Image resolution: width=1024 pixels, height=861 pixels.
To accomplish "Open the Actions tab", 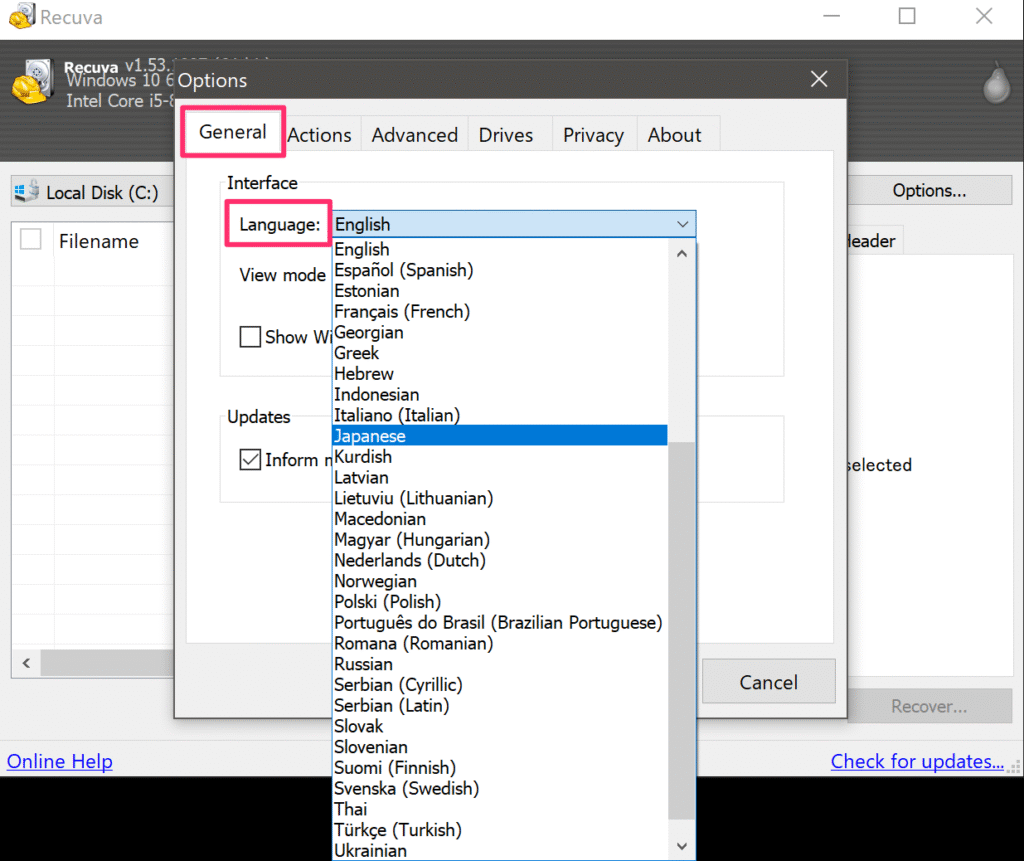I will pos(319,135).
